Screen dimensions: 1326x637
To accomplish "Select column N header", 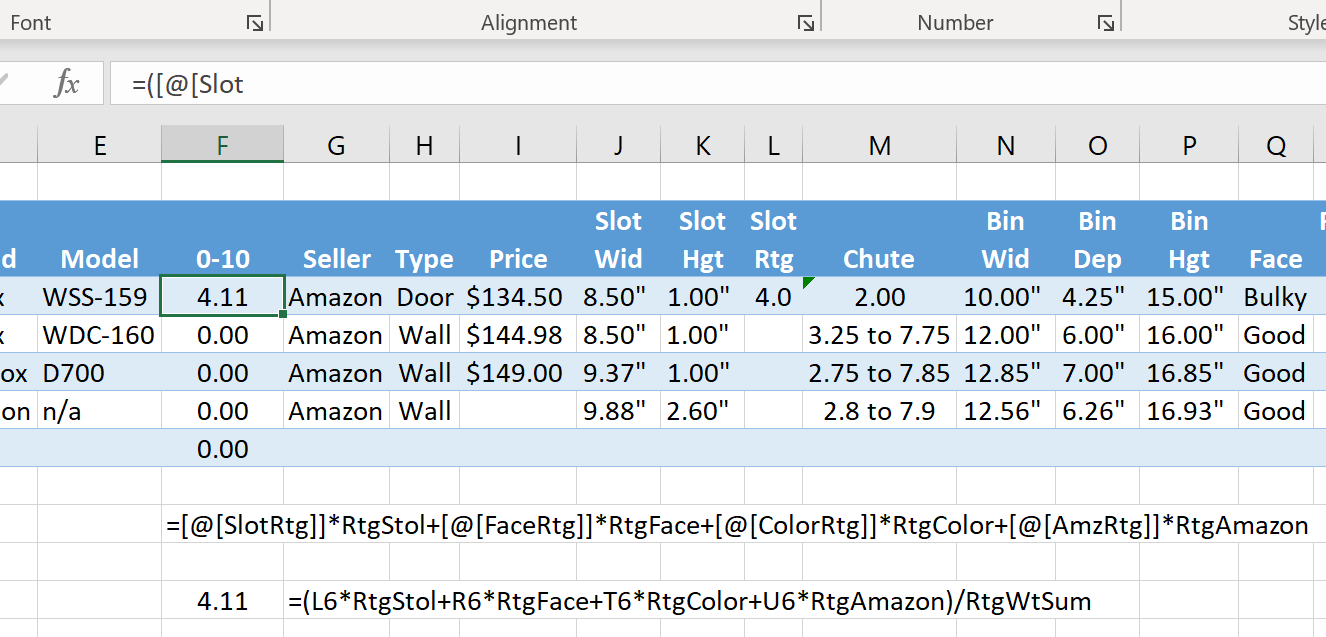I will (1005, 146).
